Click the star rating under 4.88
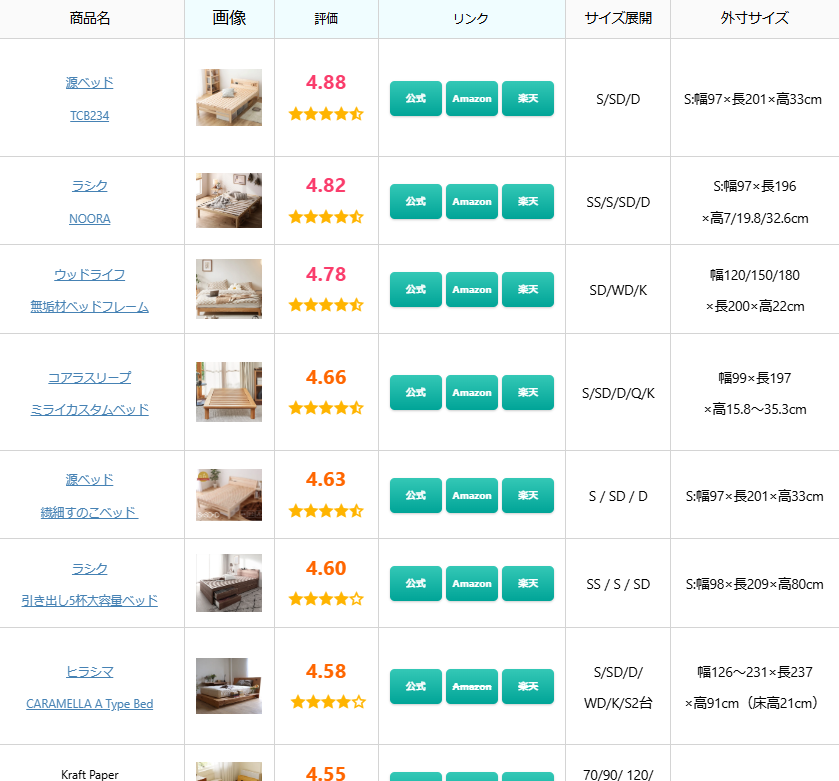Image resolution: width=839 pixels, height=781 pixels. pos(326,114)
